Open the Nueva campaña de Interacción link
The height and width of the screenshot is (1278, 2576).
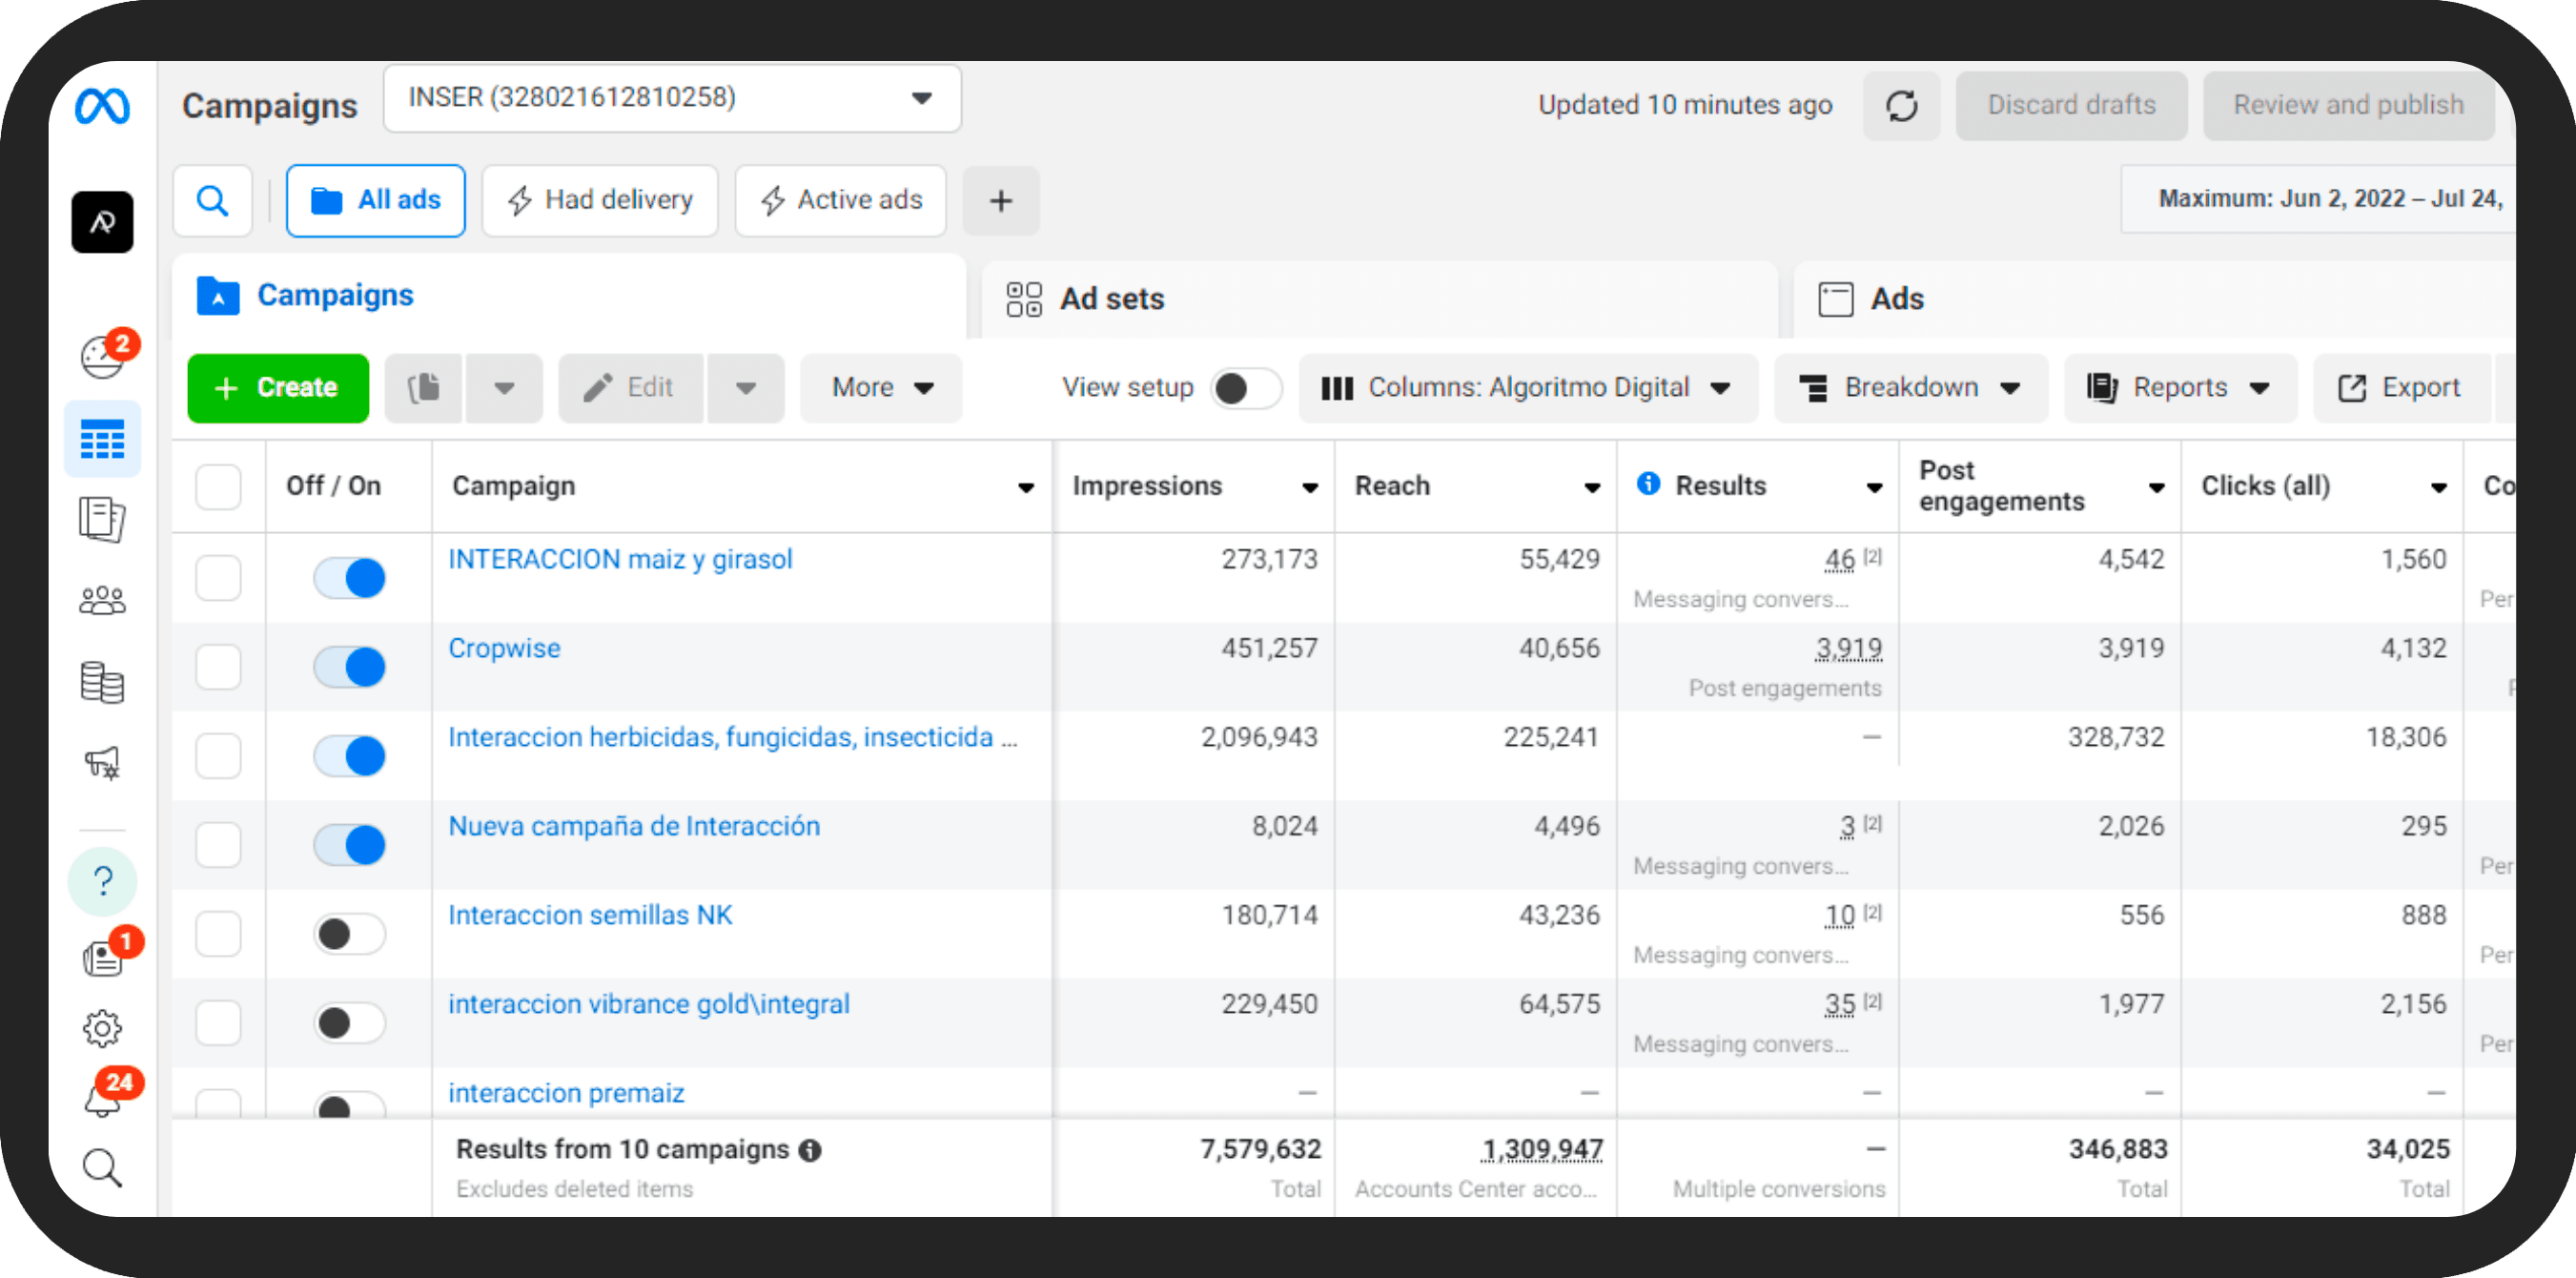click(x=634, y=826)
